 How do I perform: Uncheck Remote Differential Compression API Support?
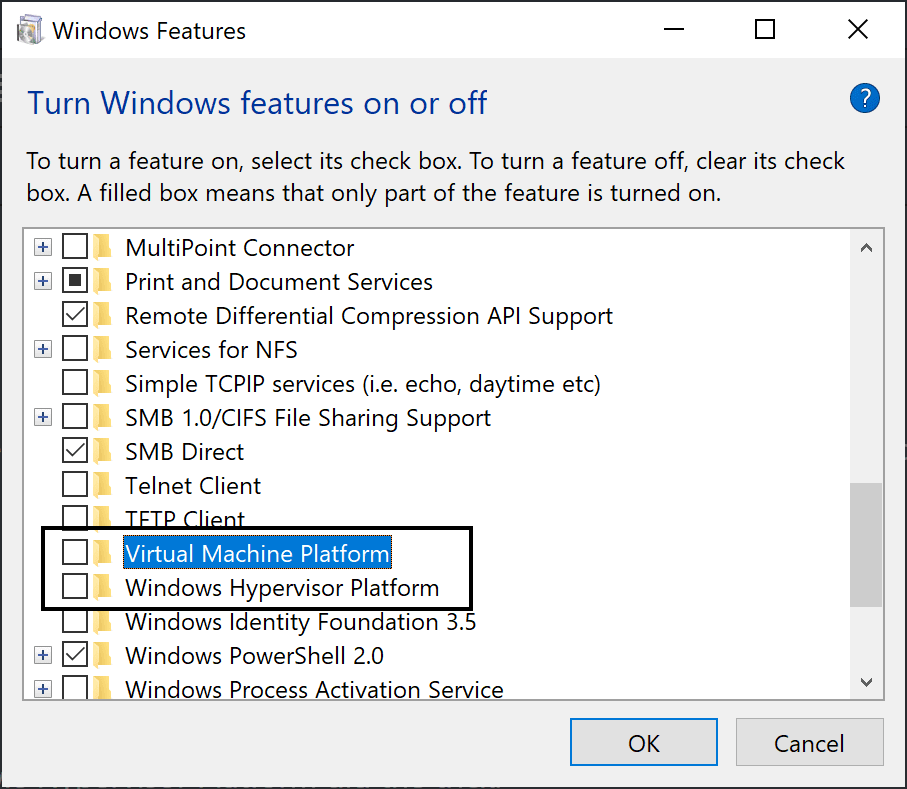pyautogui.click(x=75, y=315)
